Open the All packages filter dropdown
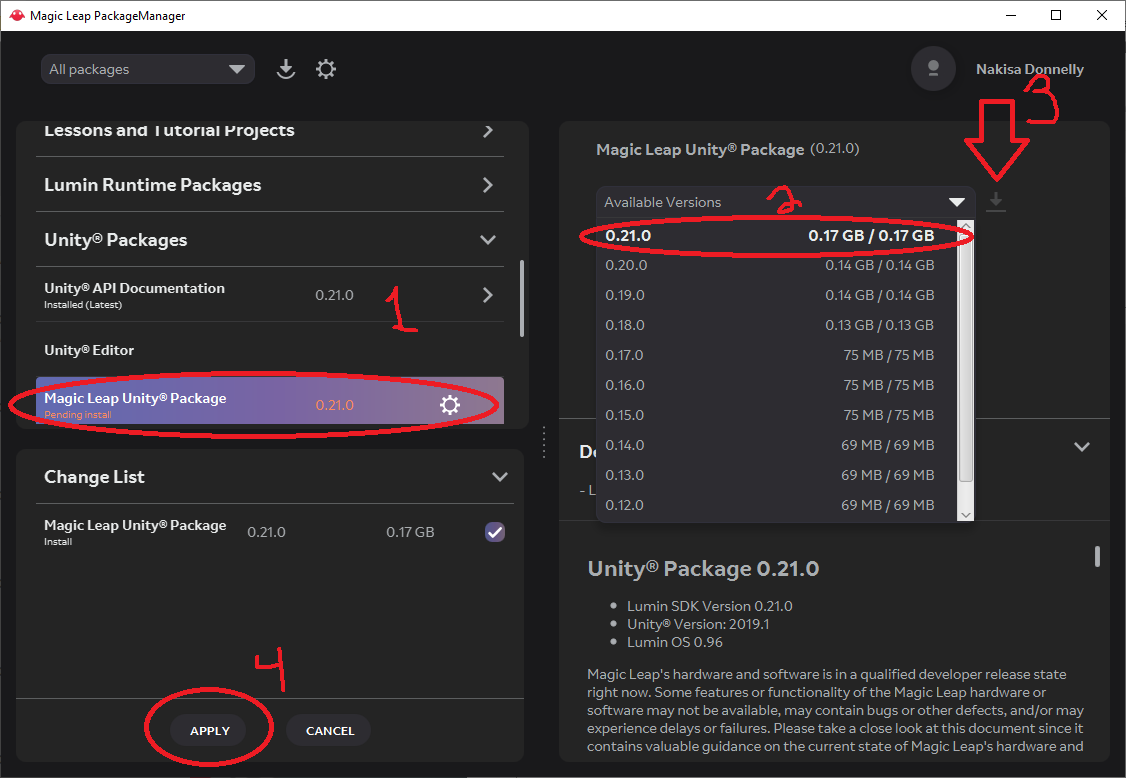This screenshot has width=1126, height=778. point(147,69)
